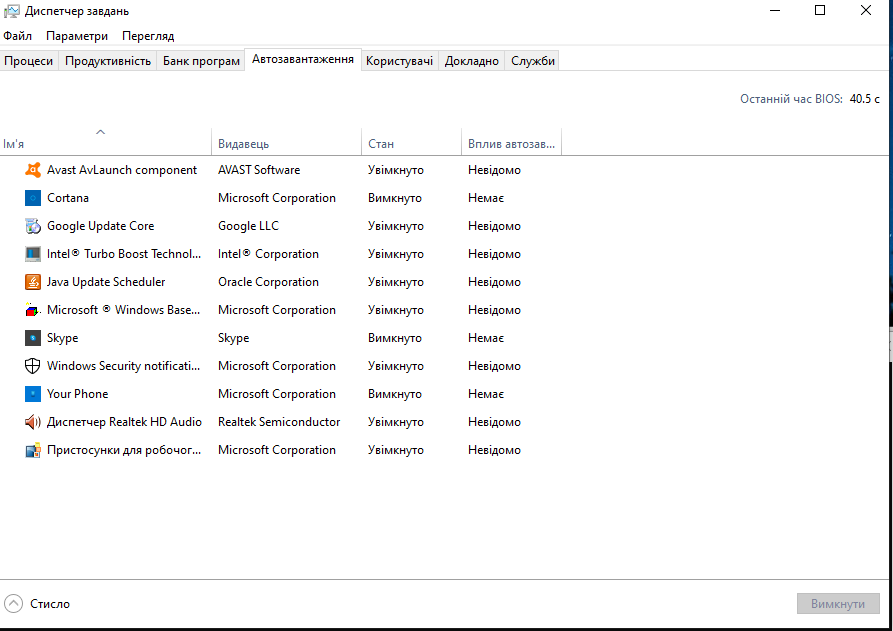Click the Стисло label
893x631 pixels.
50,604
